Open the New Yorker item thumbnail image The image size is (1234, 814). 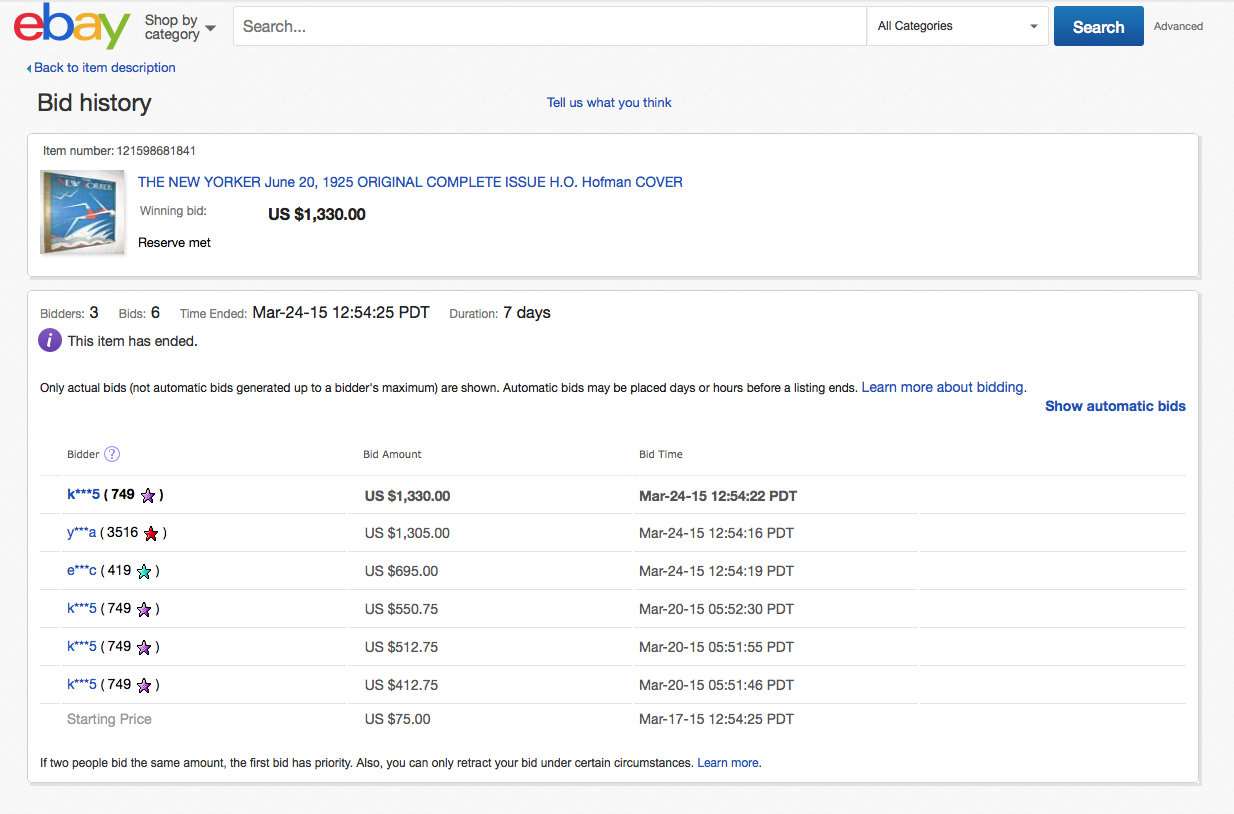[82, 212]
